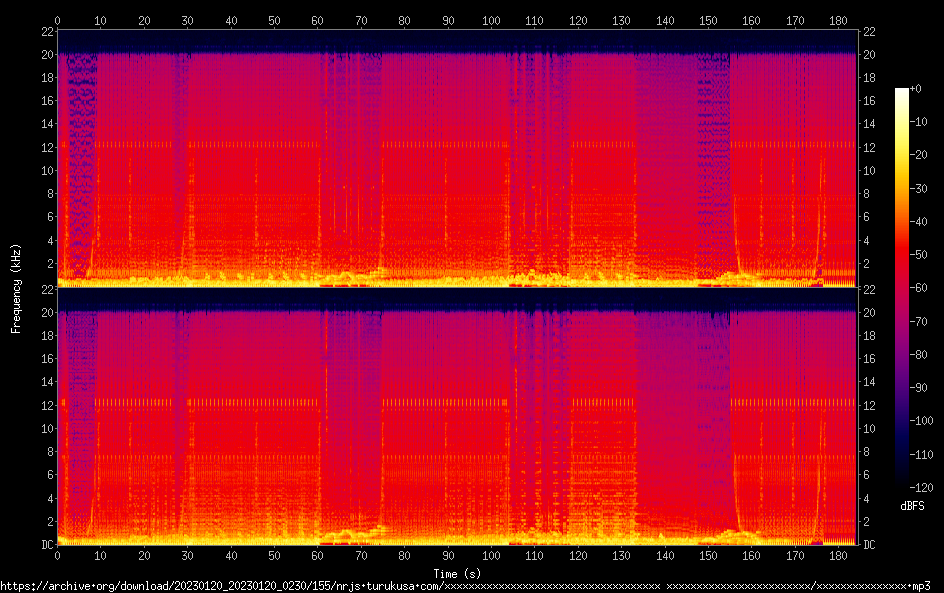Click the "Frequency (kHz)" vertical axis label
This screenshot has height=593, width=944.
16,288
